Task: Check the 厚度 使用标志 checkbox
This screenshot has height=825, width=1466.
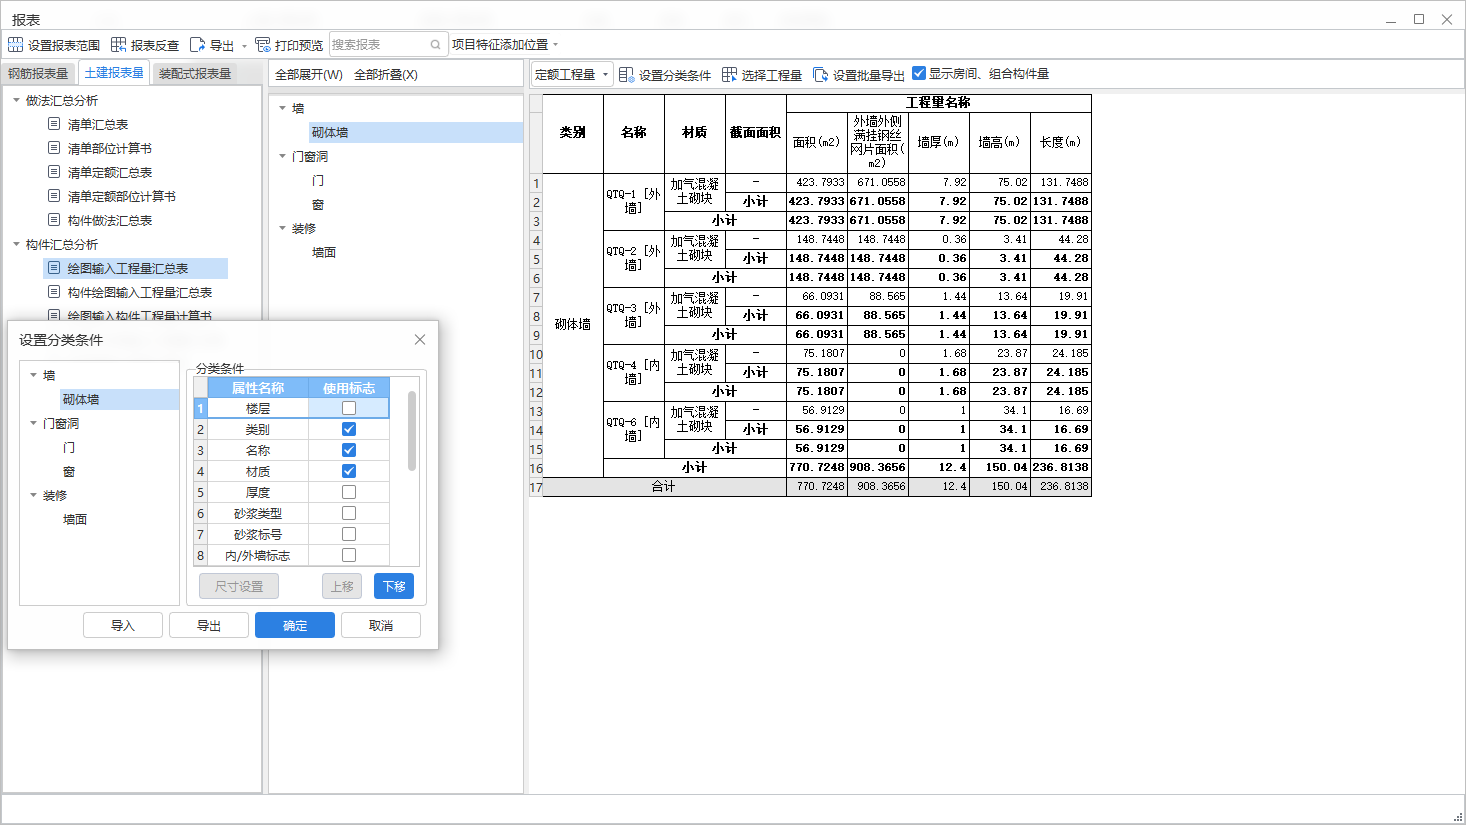Action: [349, 492]
